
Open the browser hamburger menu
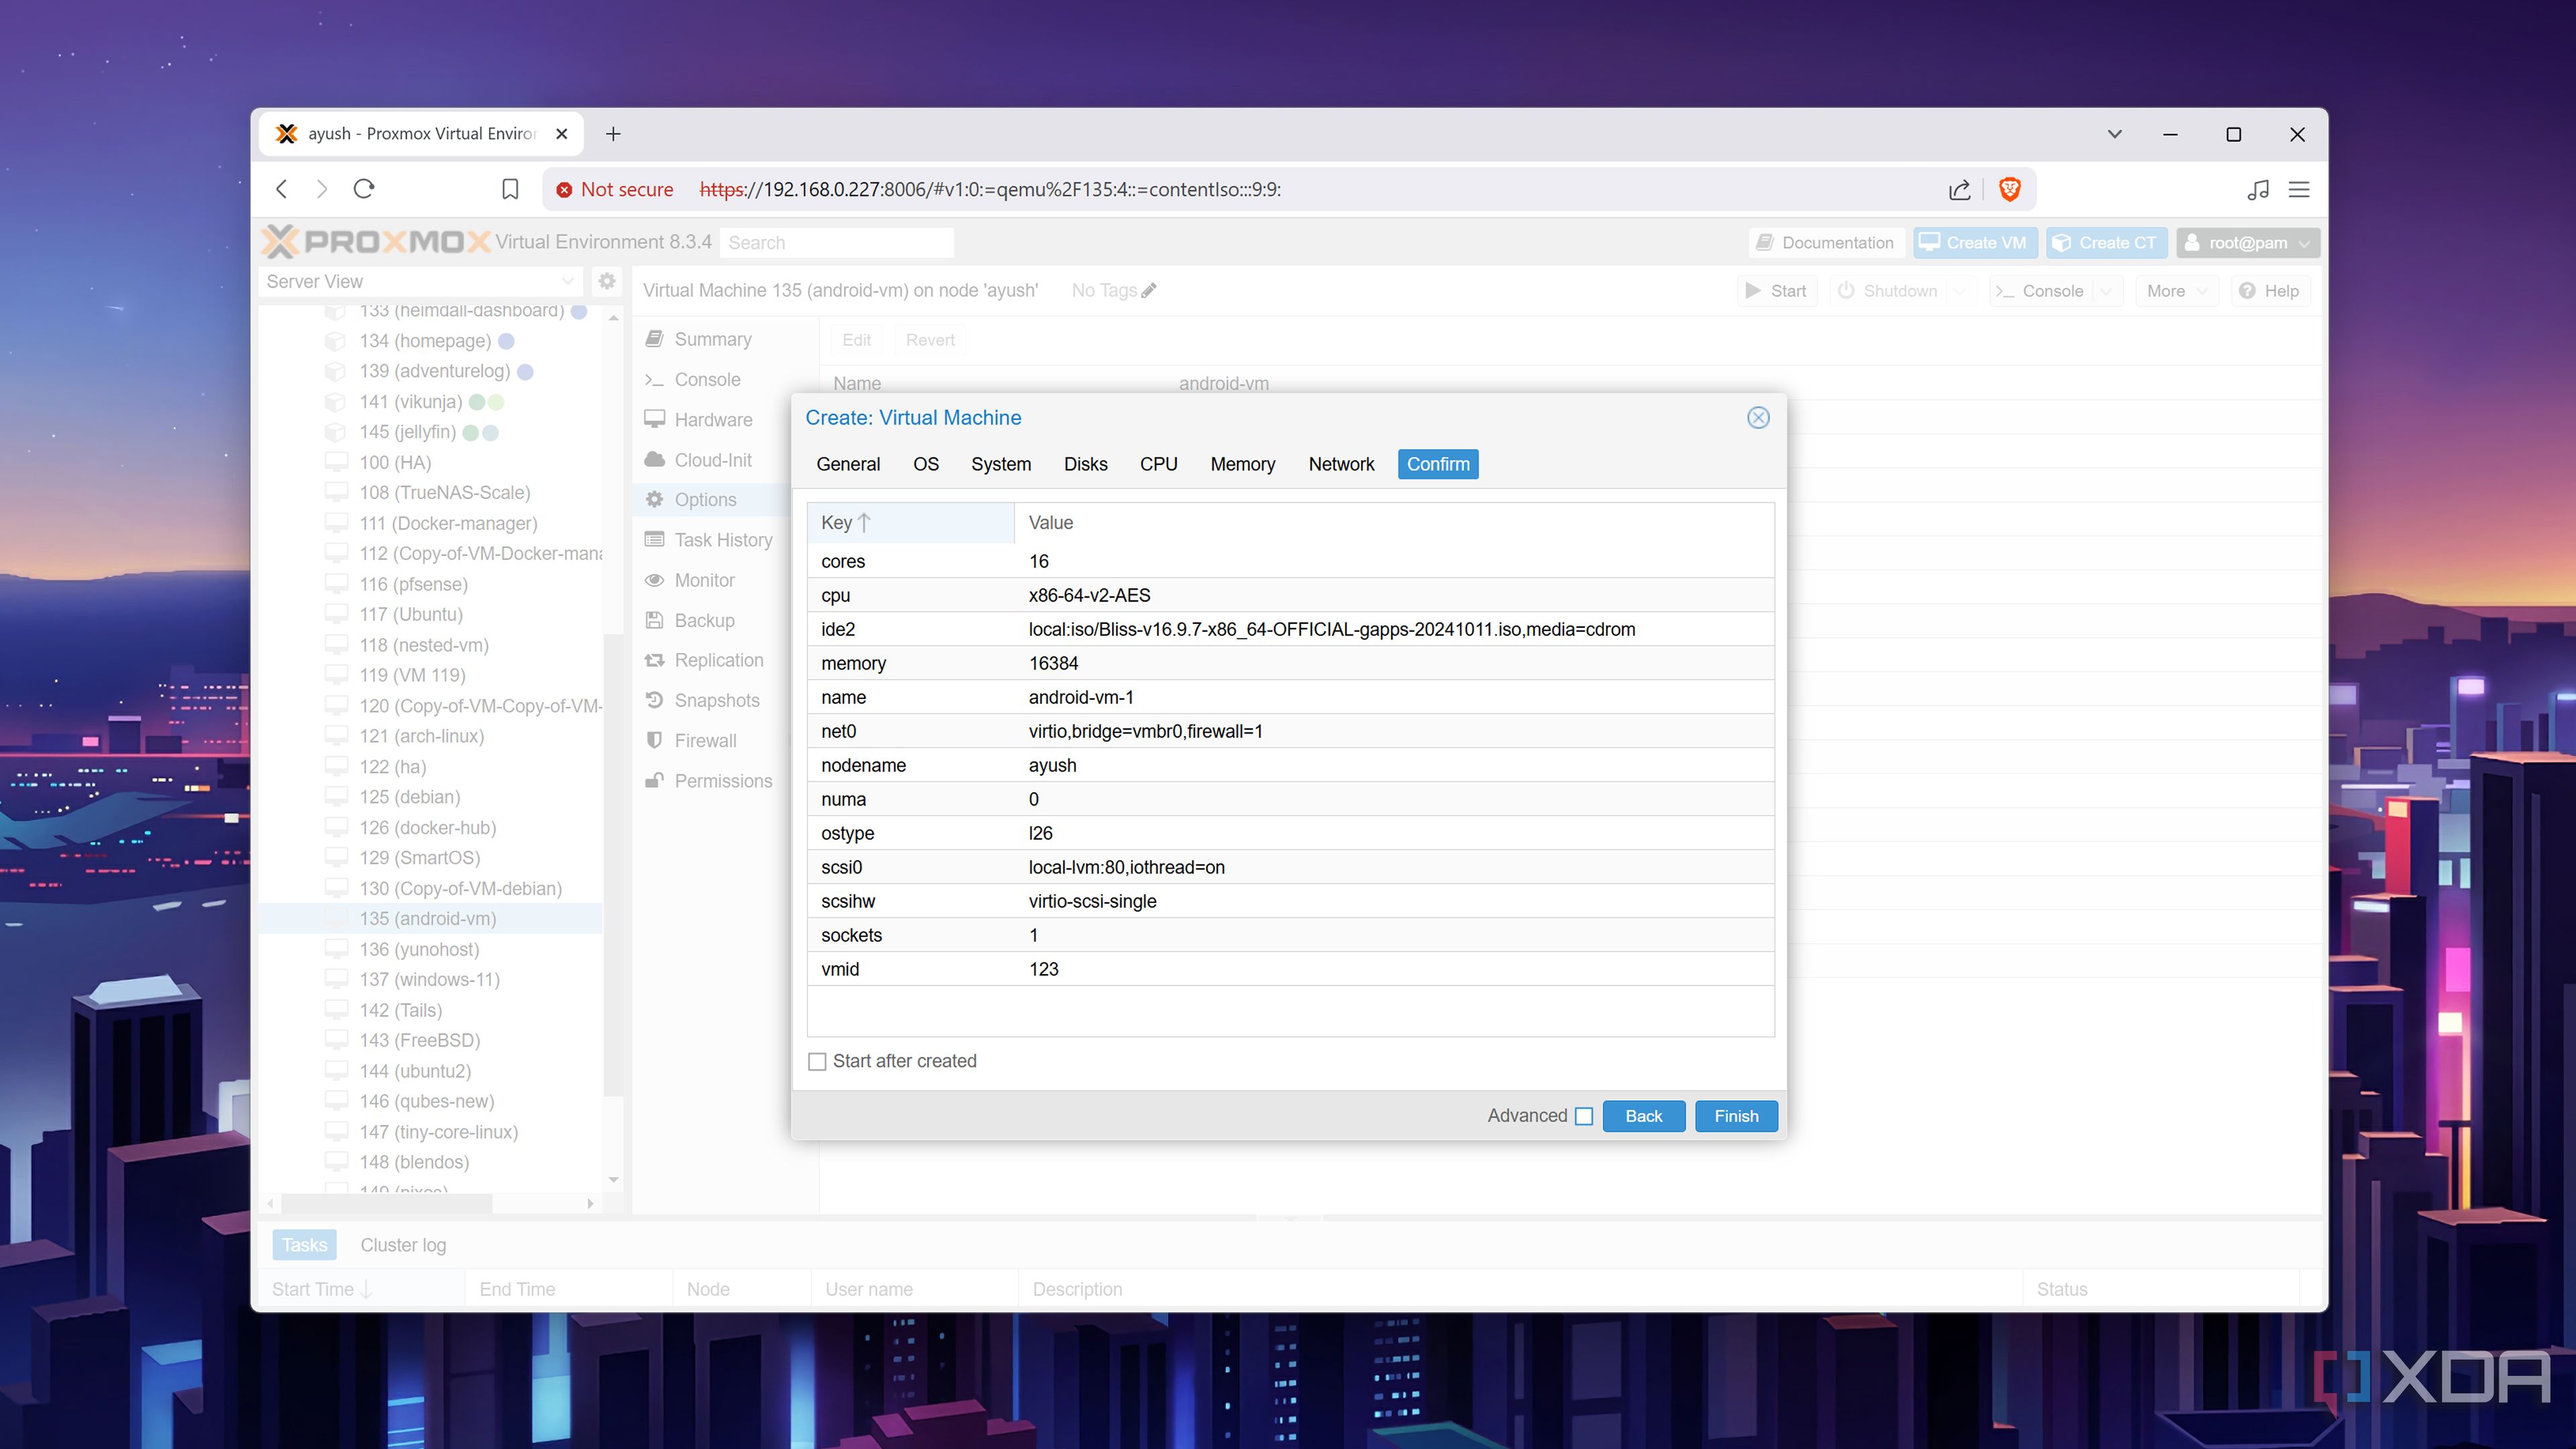2299,189
